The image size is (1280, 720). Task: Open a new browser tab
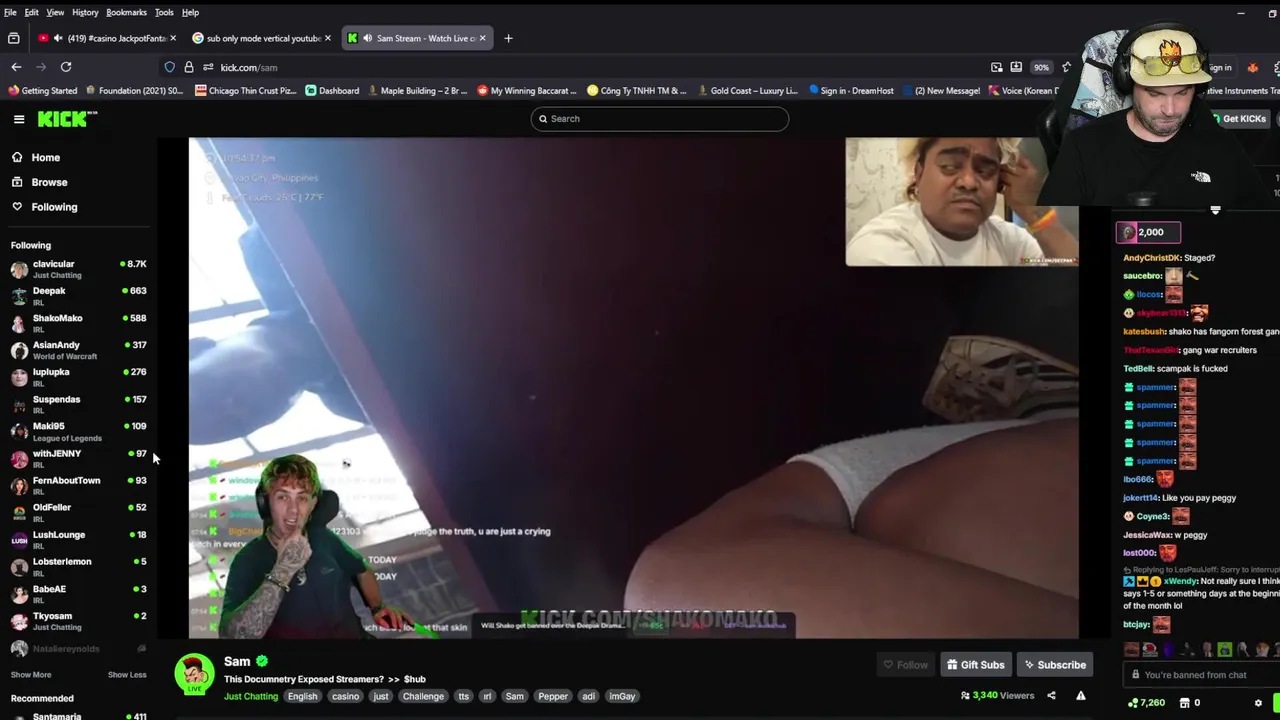(508, 38)
